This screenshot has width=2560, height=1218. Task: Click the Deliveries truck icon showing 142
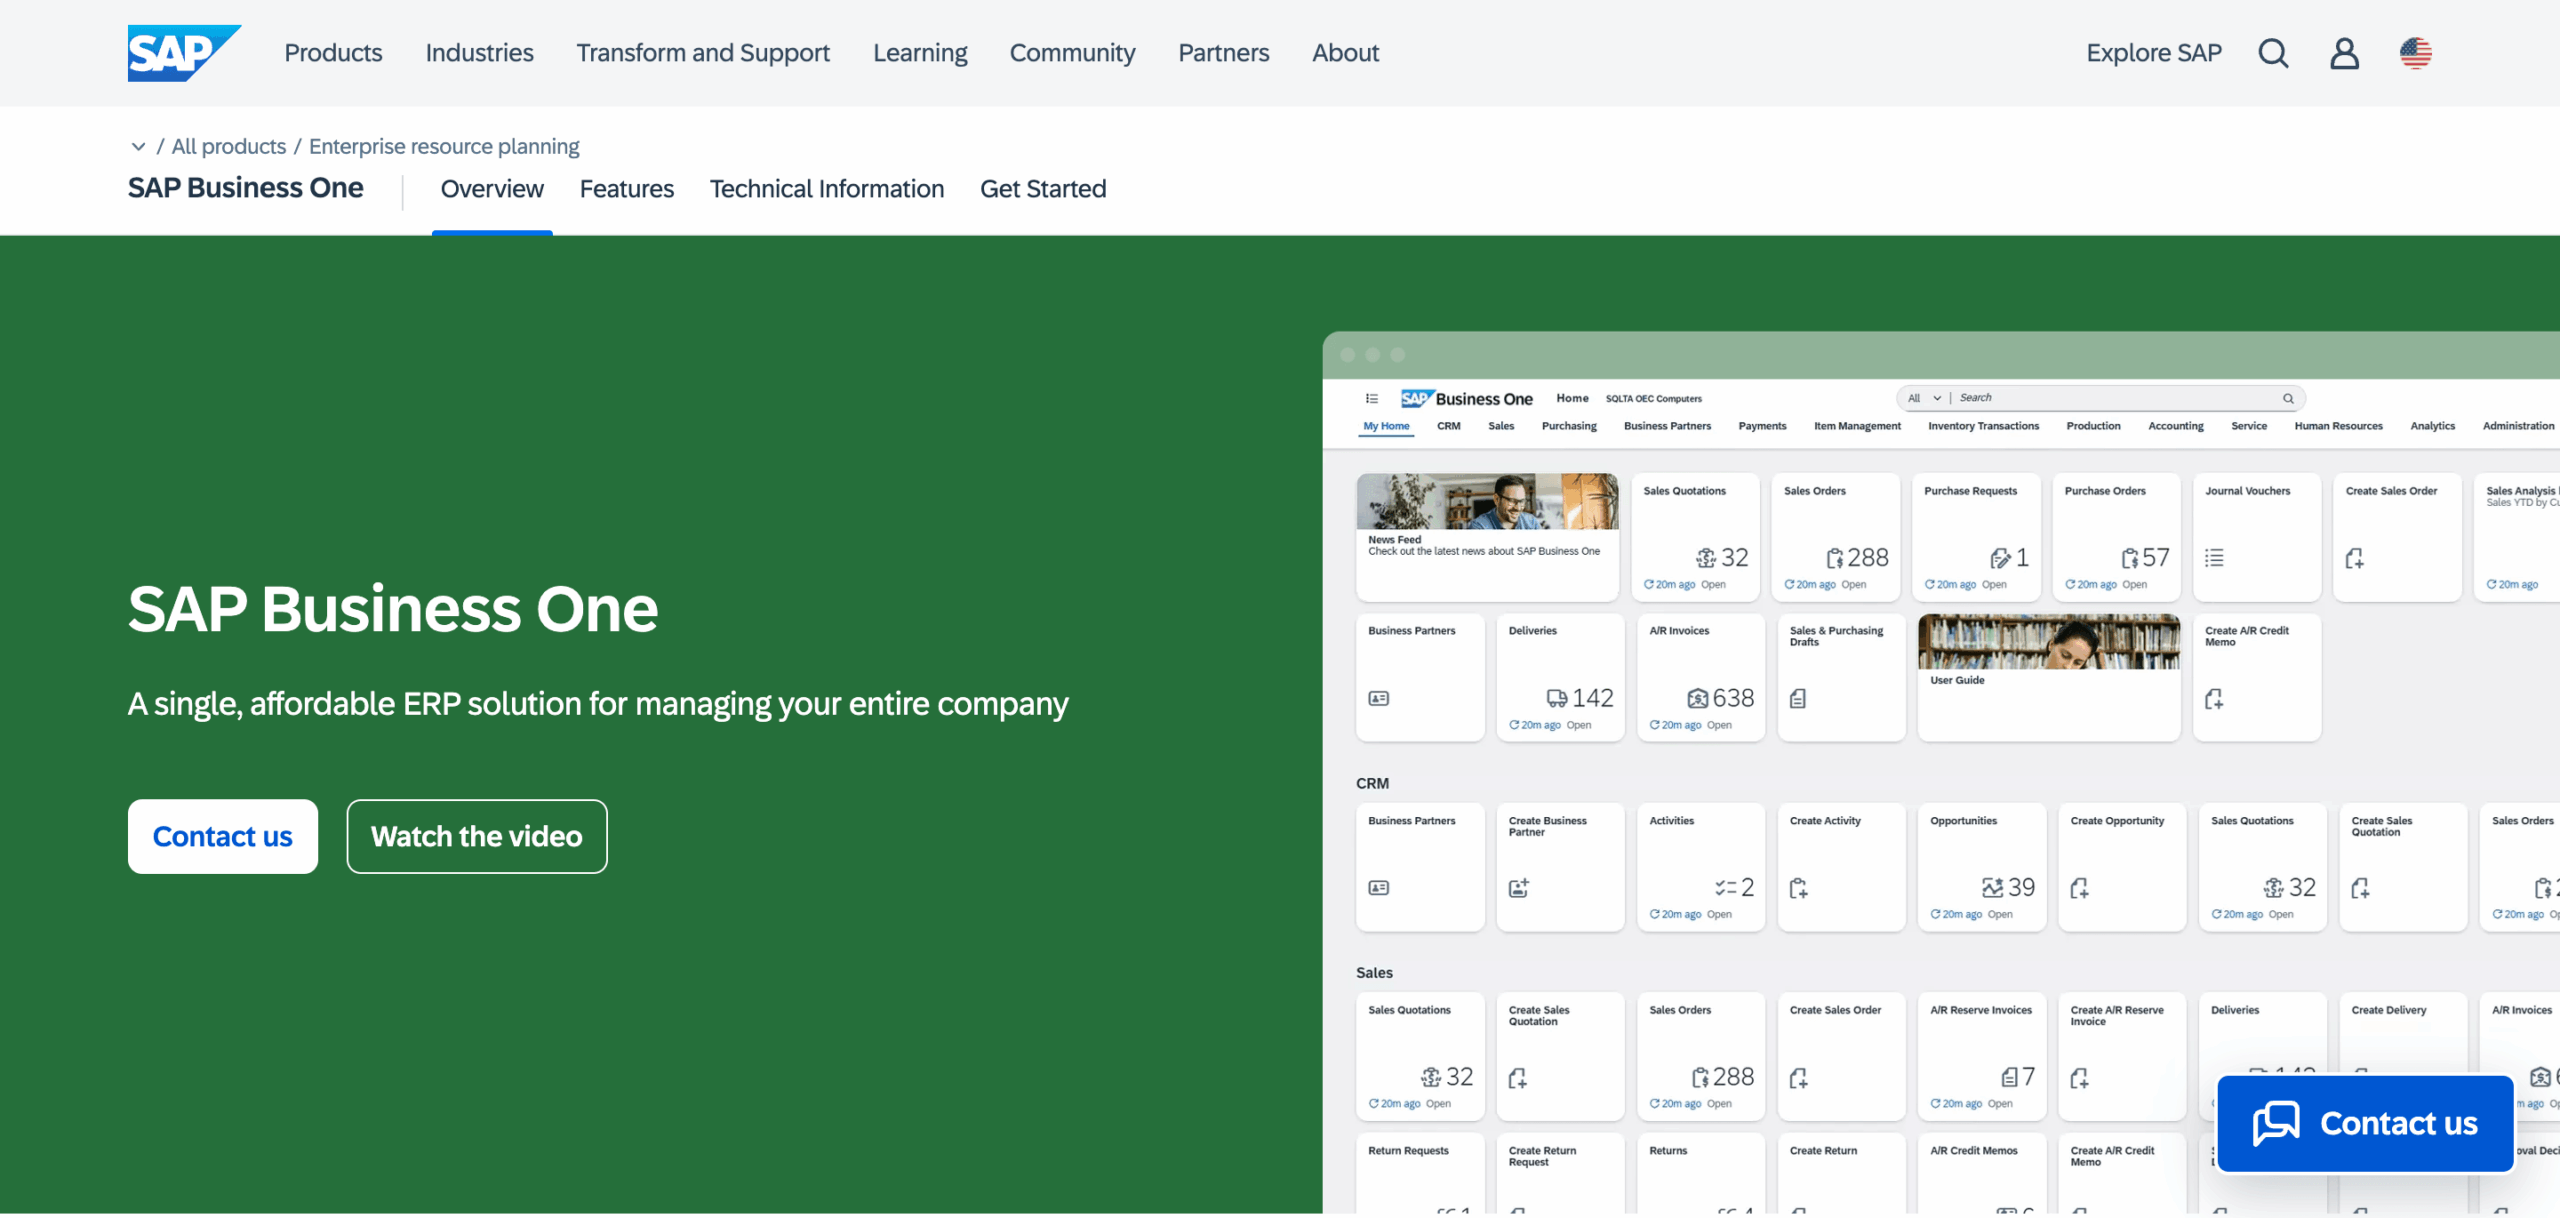coord(1557,698)
